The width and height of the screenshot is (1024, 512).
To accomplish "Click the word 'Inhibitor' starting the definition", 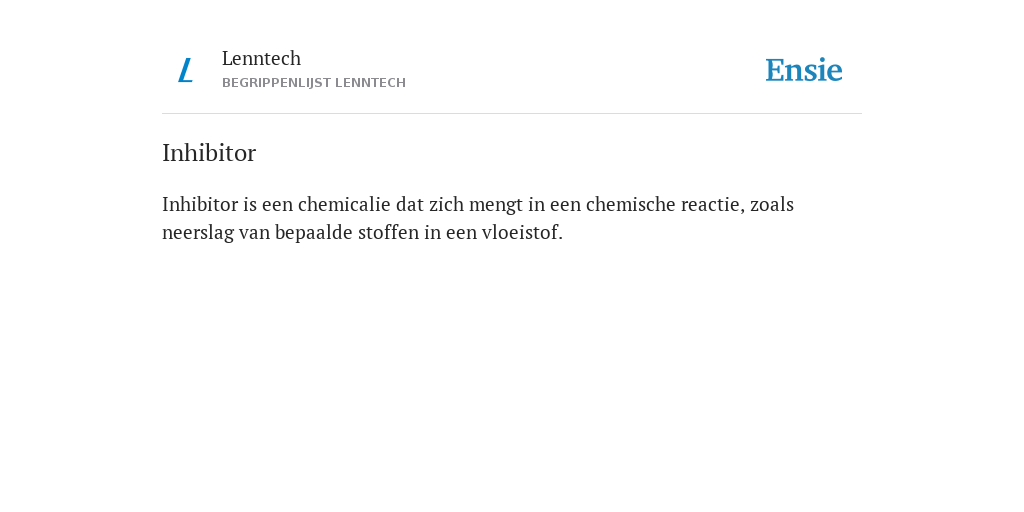I will click(200, 204).
